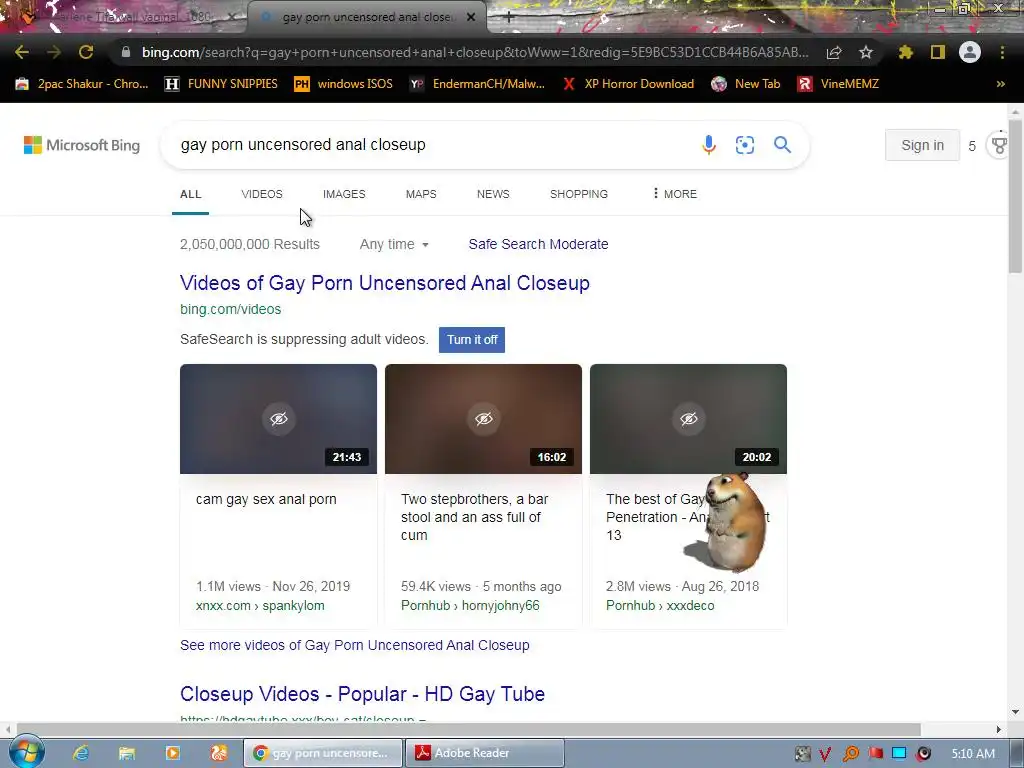The height and width of the screenshot is (768, 1024).
Task: Bookmark this page with the star icon
Action: click(866, 52)
